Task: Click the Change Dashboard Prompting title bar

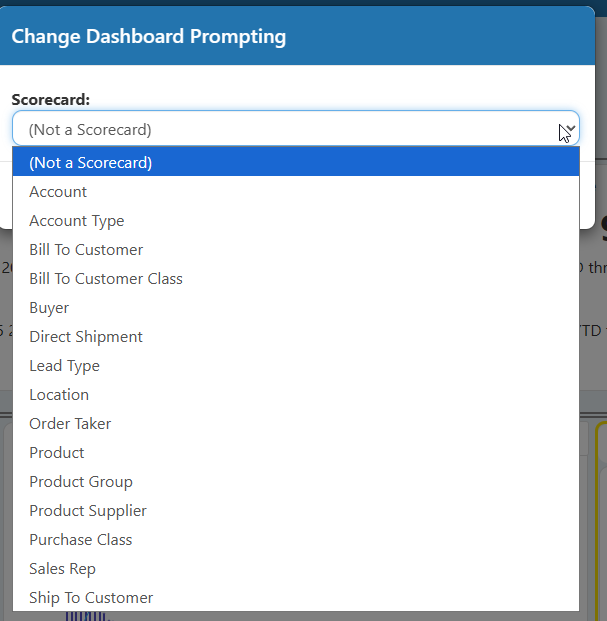Action: (x=297, y=36)
